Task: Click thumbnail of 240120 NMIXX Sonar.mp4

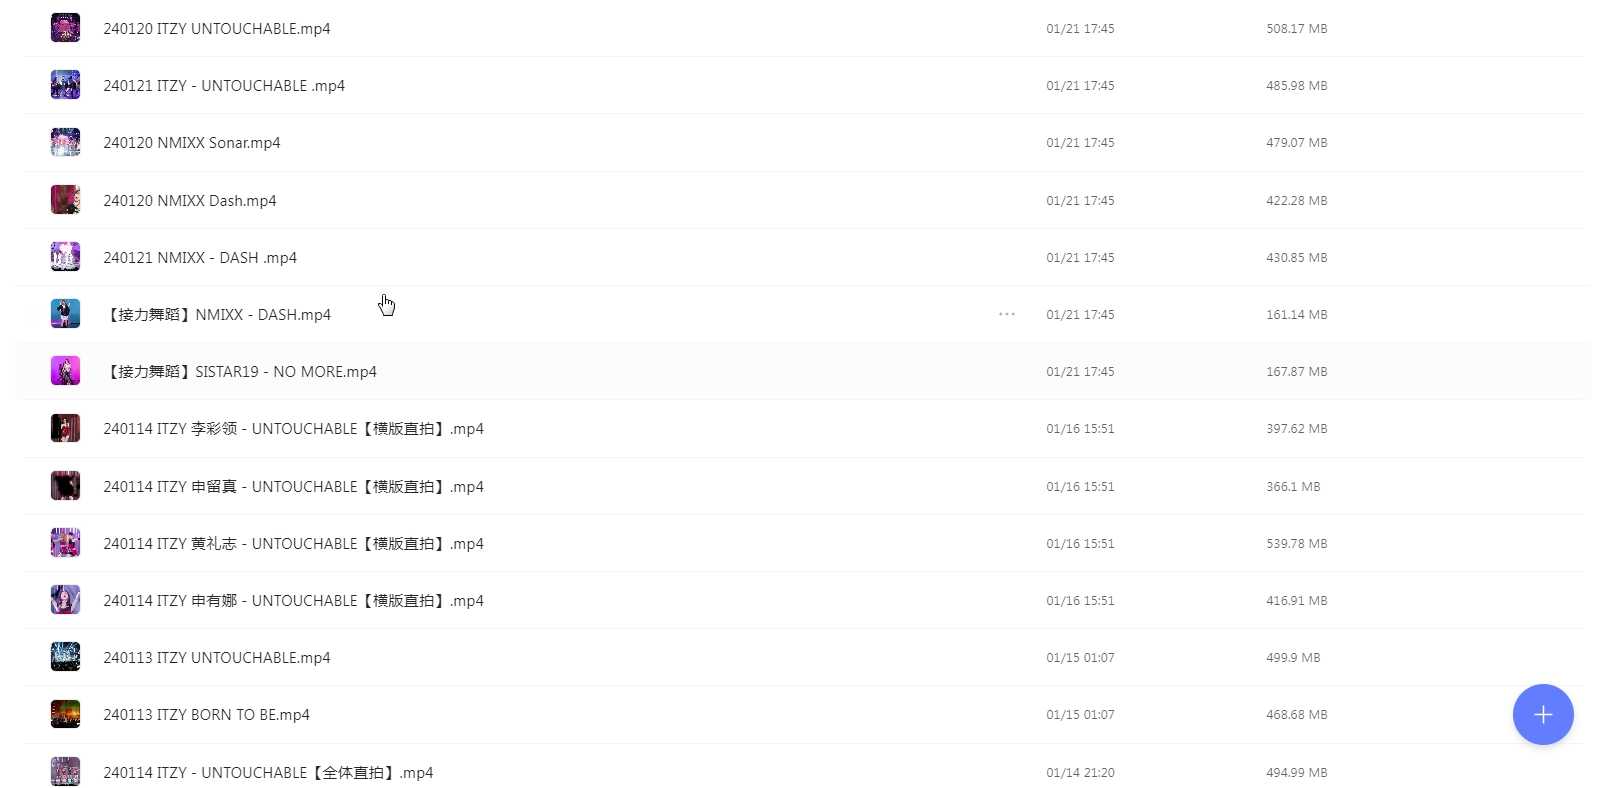Action: pos(65,142)
